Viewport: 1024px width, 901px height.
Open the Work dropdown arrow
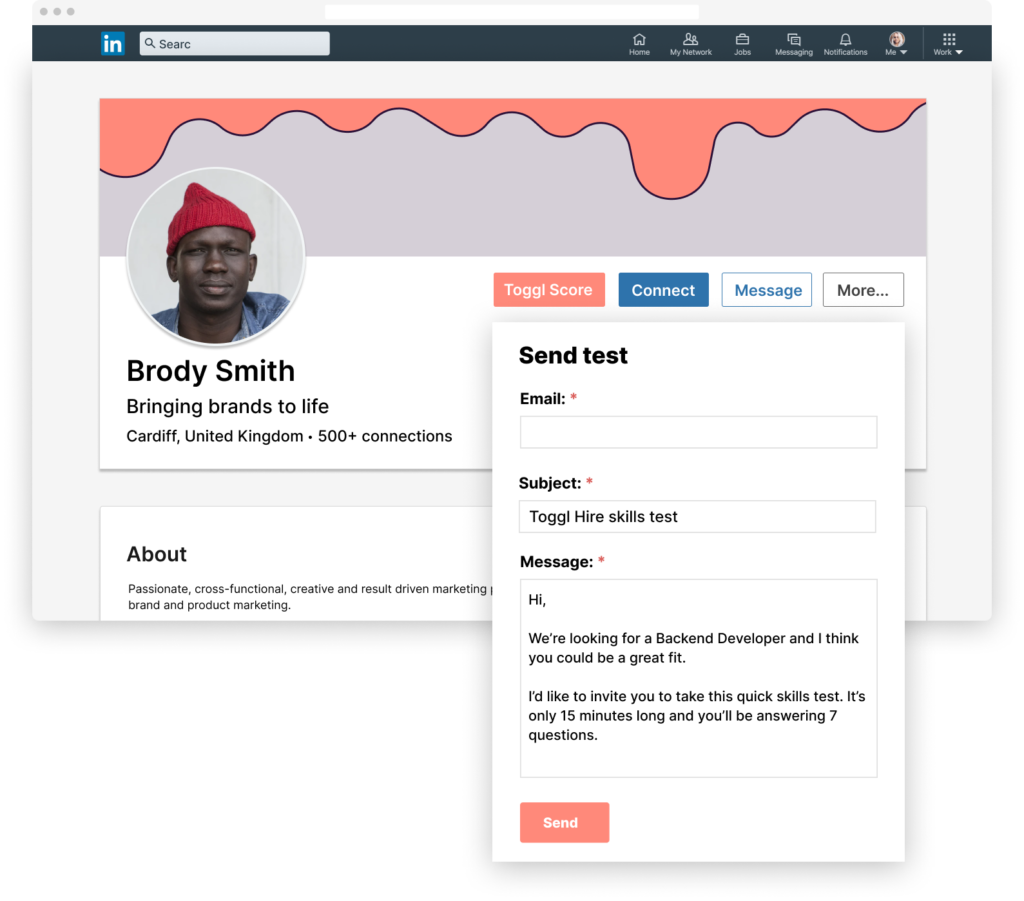coord(957,52)
